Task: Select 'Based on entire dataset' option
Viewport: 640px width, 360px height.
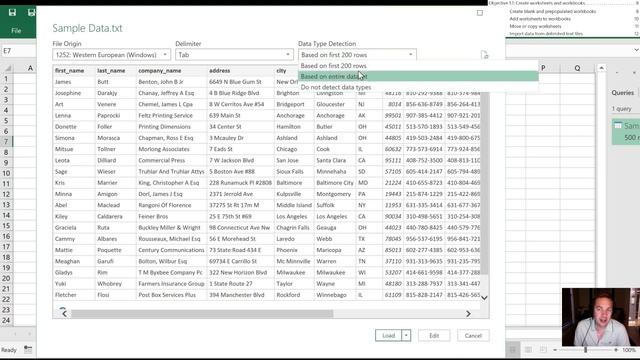Action: click(x=418, y=76)
